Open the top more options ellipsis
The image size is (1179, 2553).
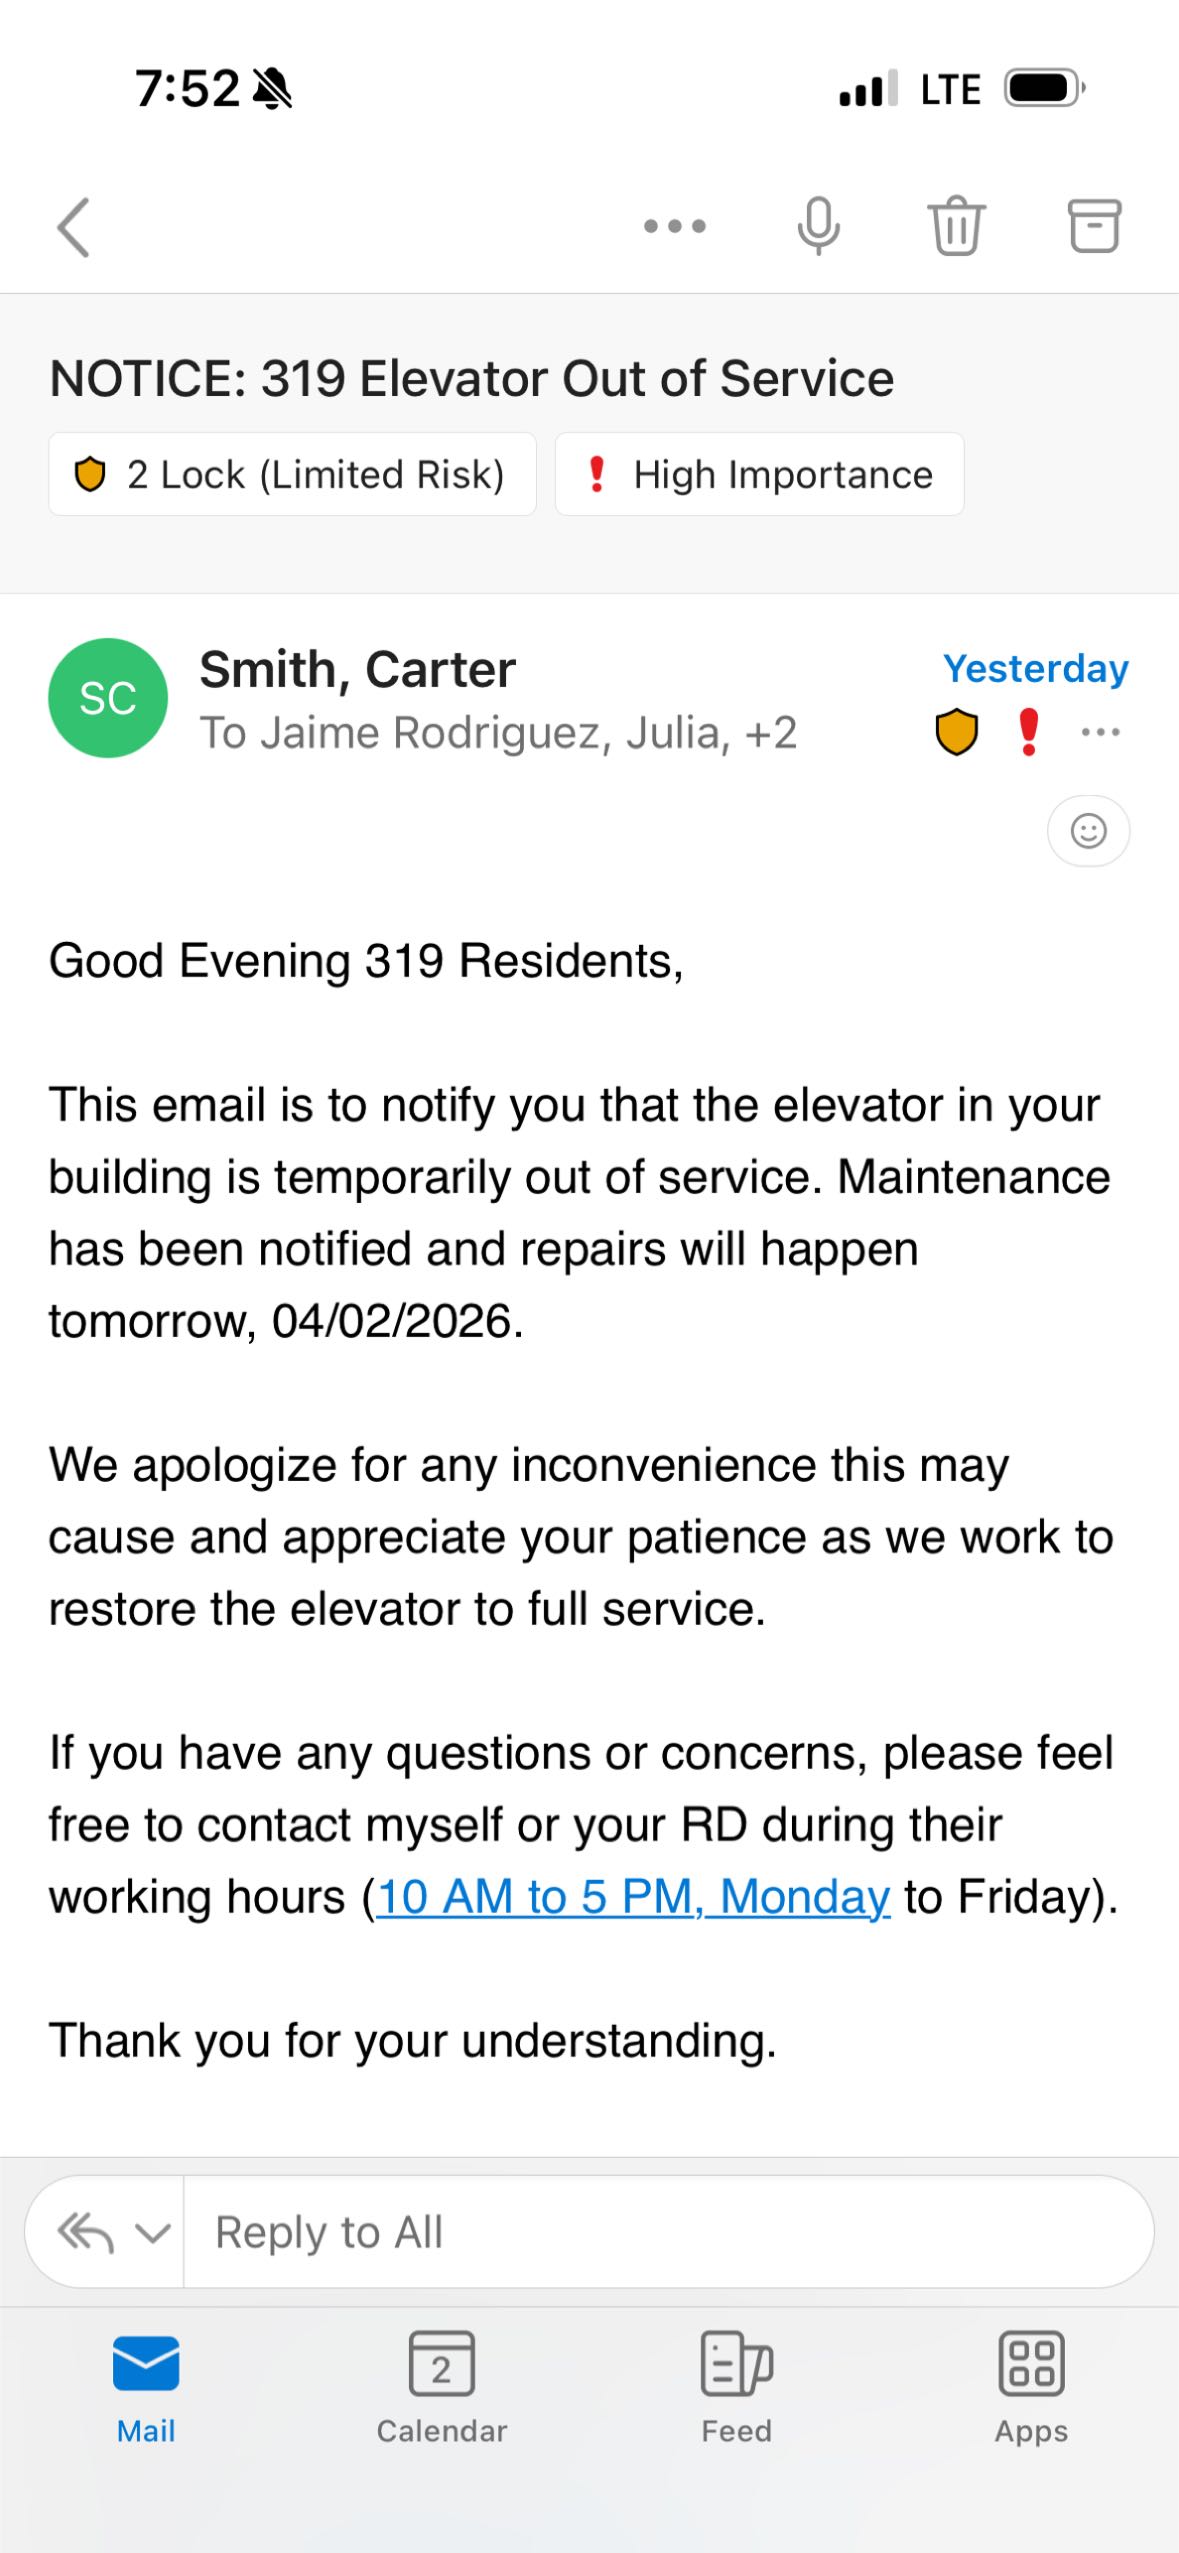click(674, 227)
